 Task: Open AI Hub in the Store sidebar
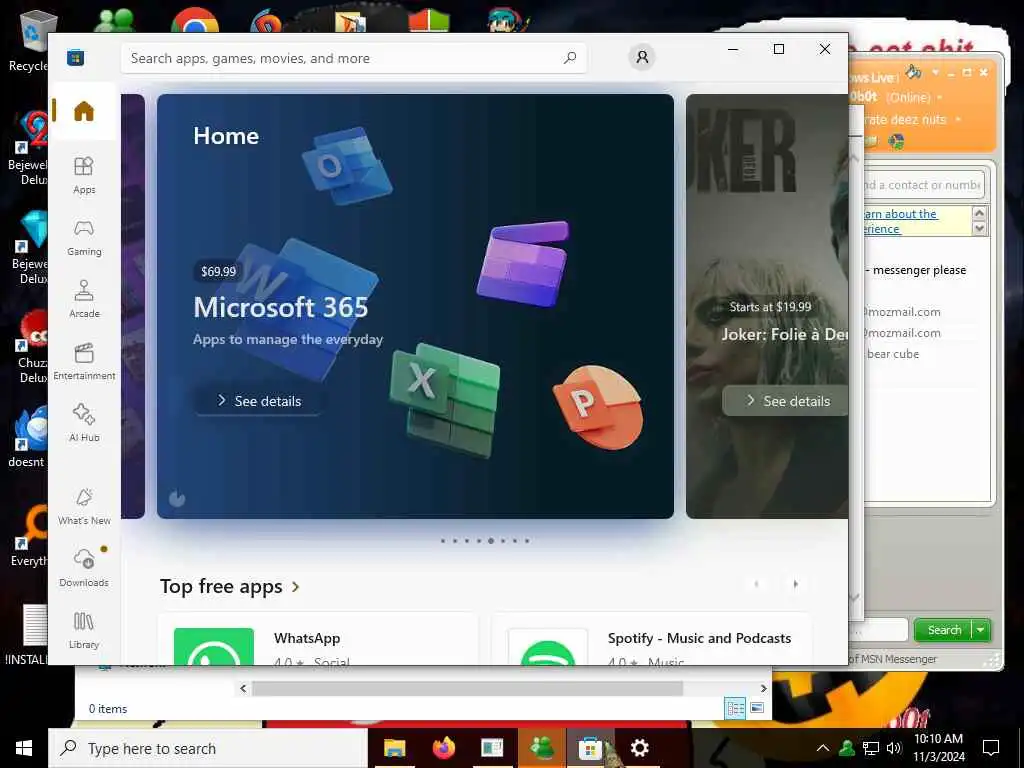click(x=84, y=424)
